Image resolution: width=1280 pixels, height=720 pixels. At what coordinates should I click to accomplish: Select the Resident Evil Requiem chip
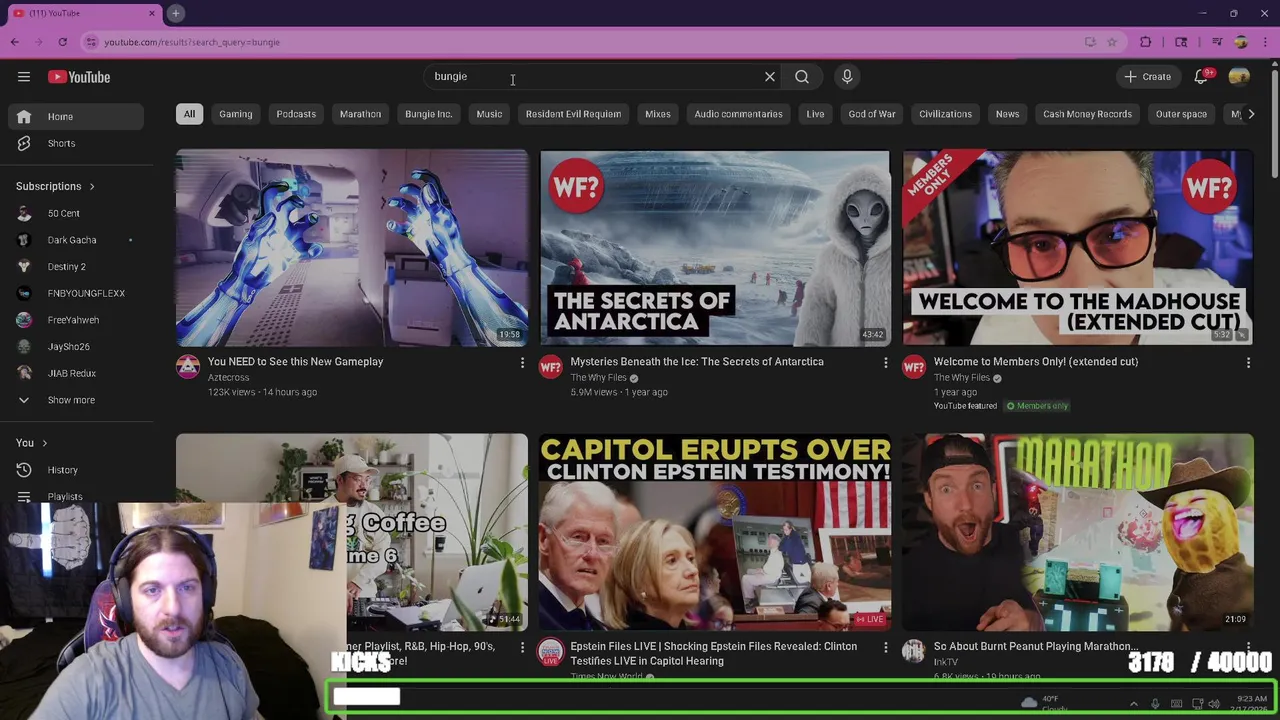coord(573,114)
